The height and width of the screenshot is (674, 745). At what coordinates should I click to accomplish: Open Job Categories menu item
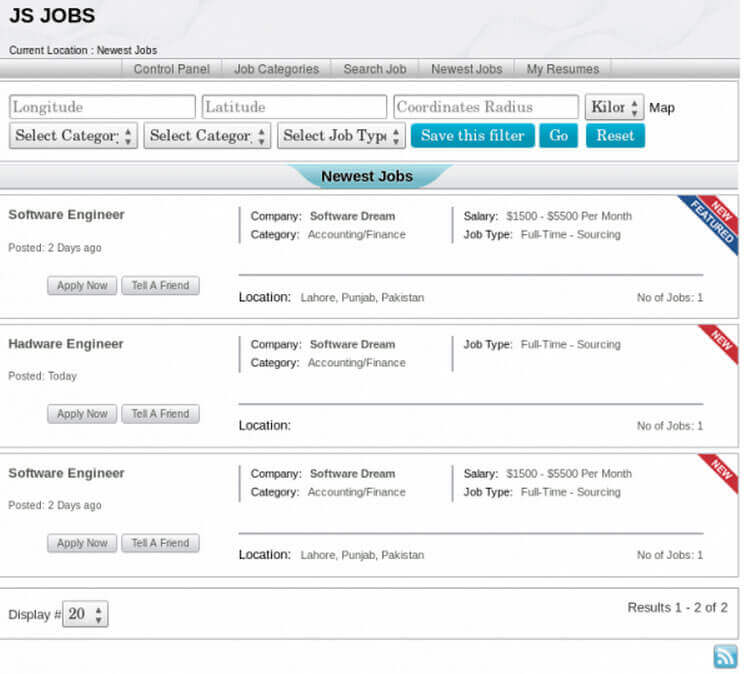(277, 69)
